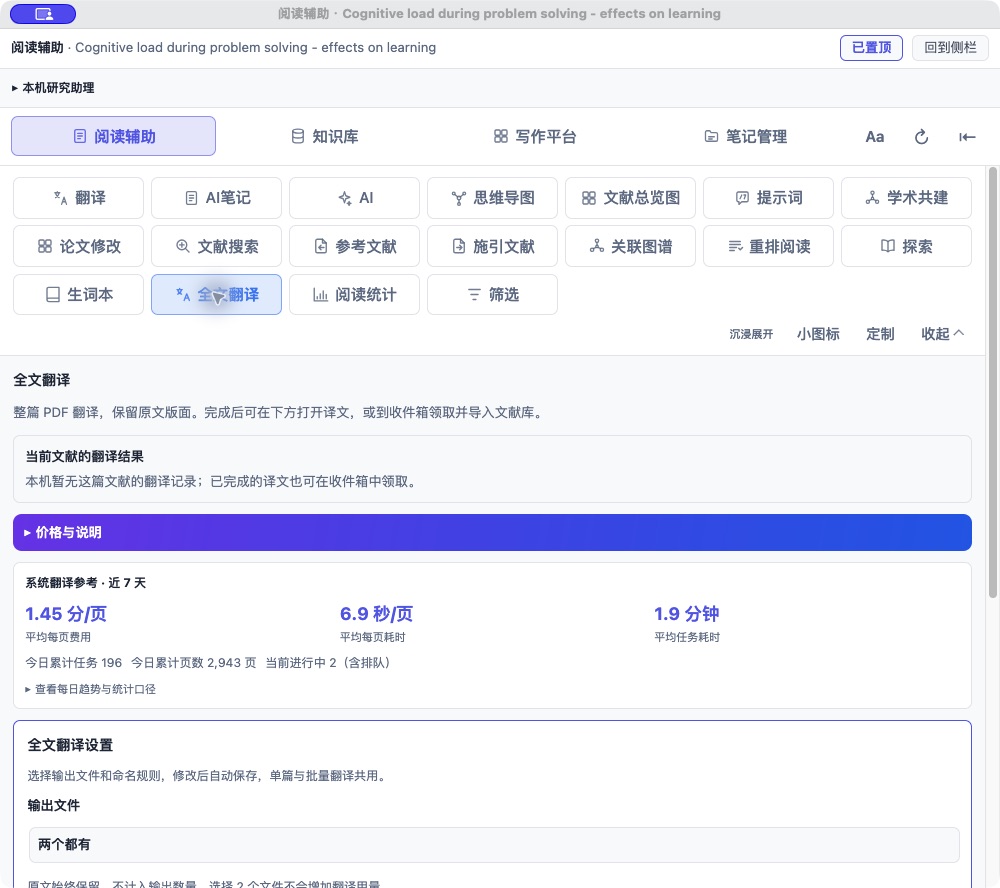Click the collapse-to-left arrow icon
Viewport: 1000px width, 888px height.
tap(967, 137)
